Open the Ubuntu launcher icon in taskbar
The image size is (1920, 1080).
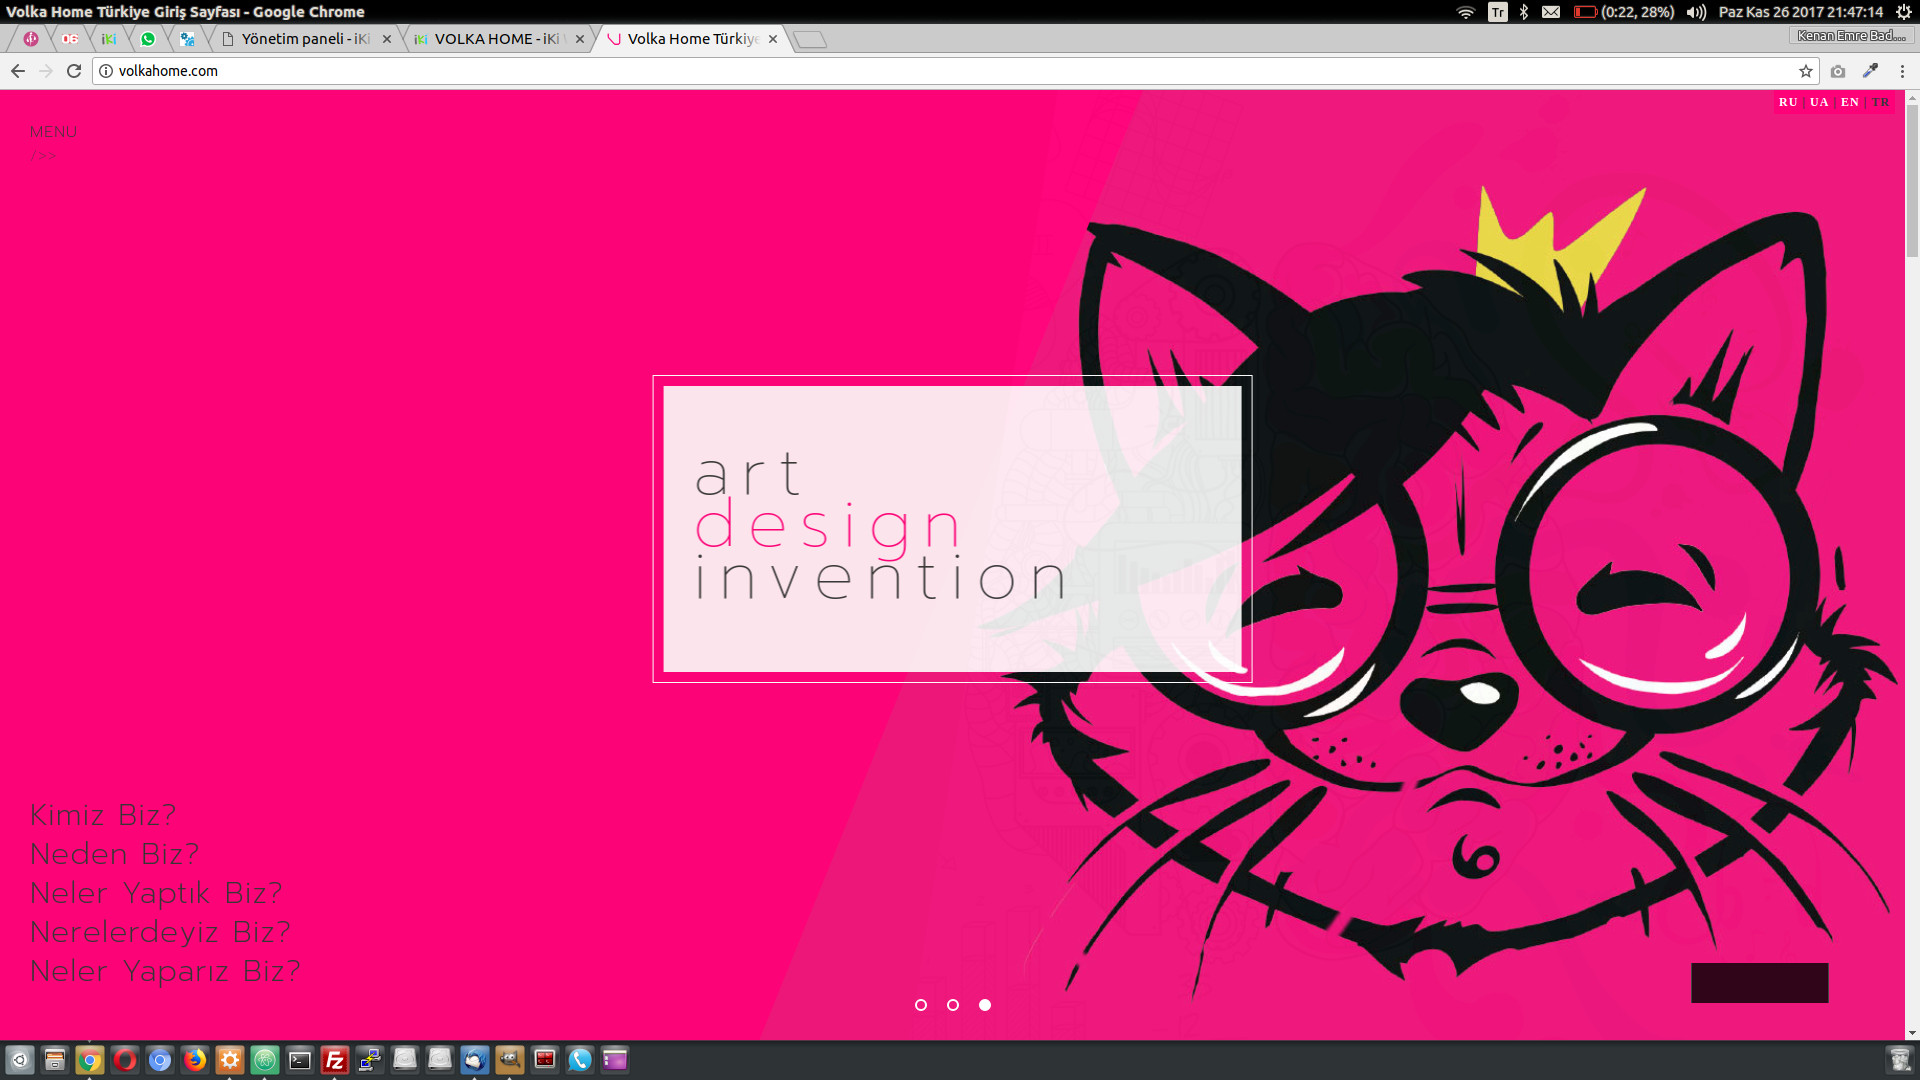pyautogui.click(x=20, y=1060)
